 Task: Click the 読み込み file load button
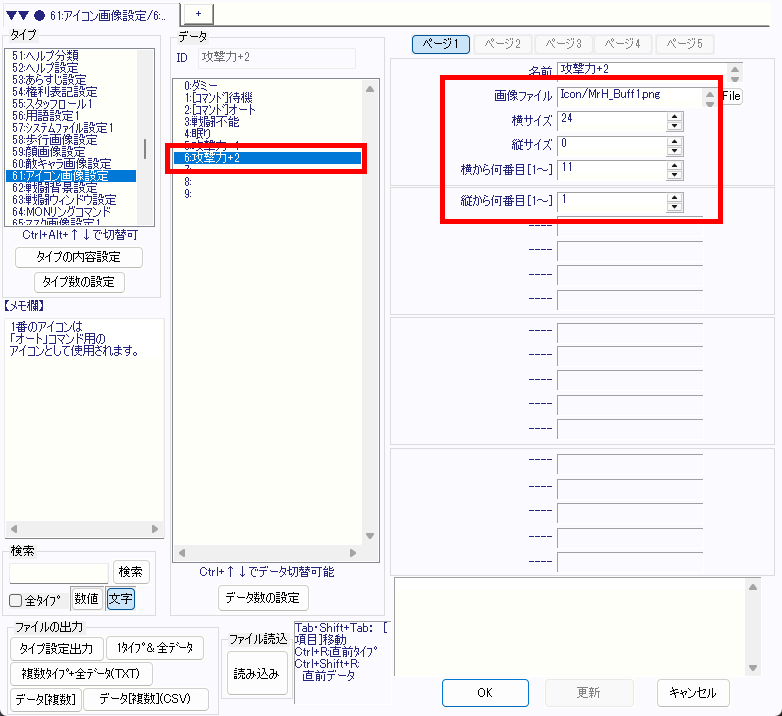257,674
